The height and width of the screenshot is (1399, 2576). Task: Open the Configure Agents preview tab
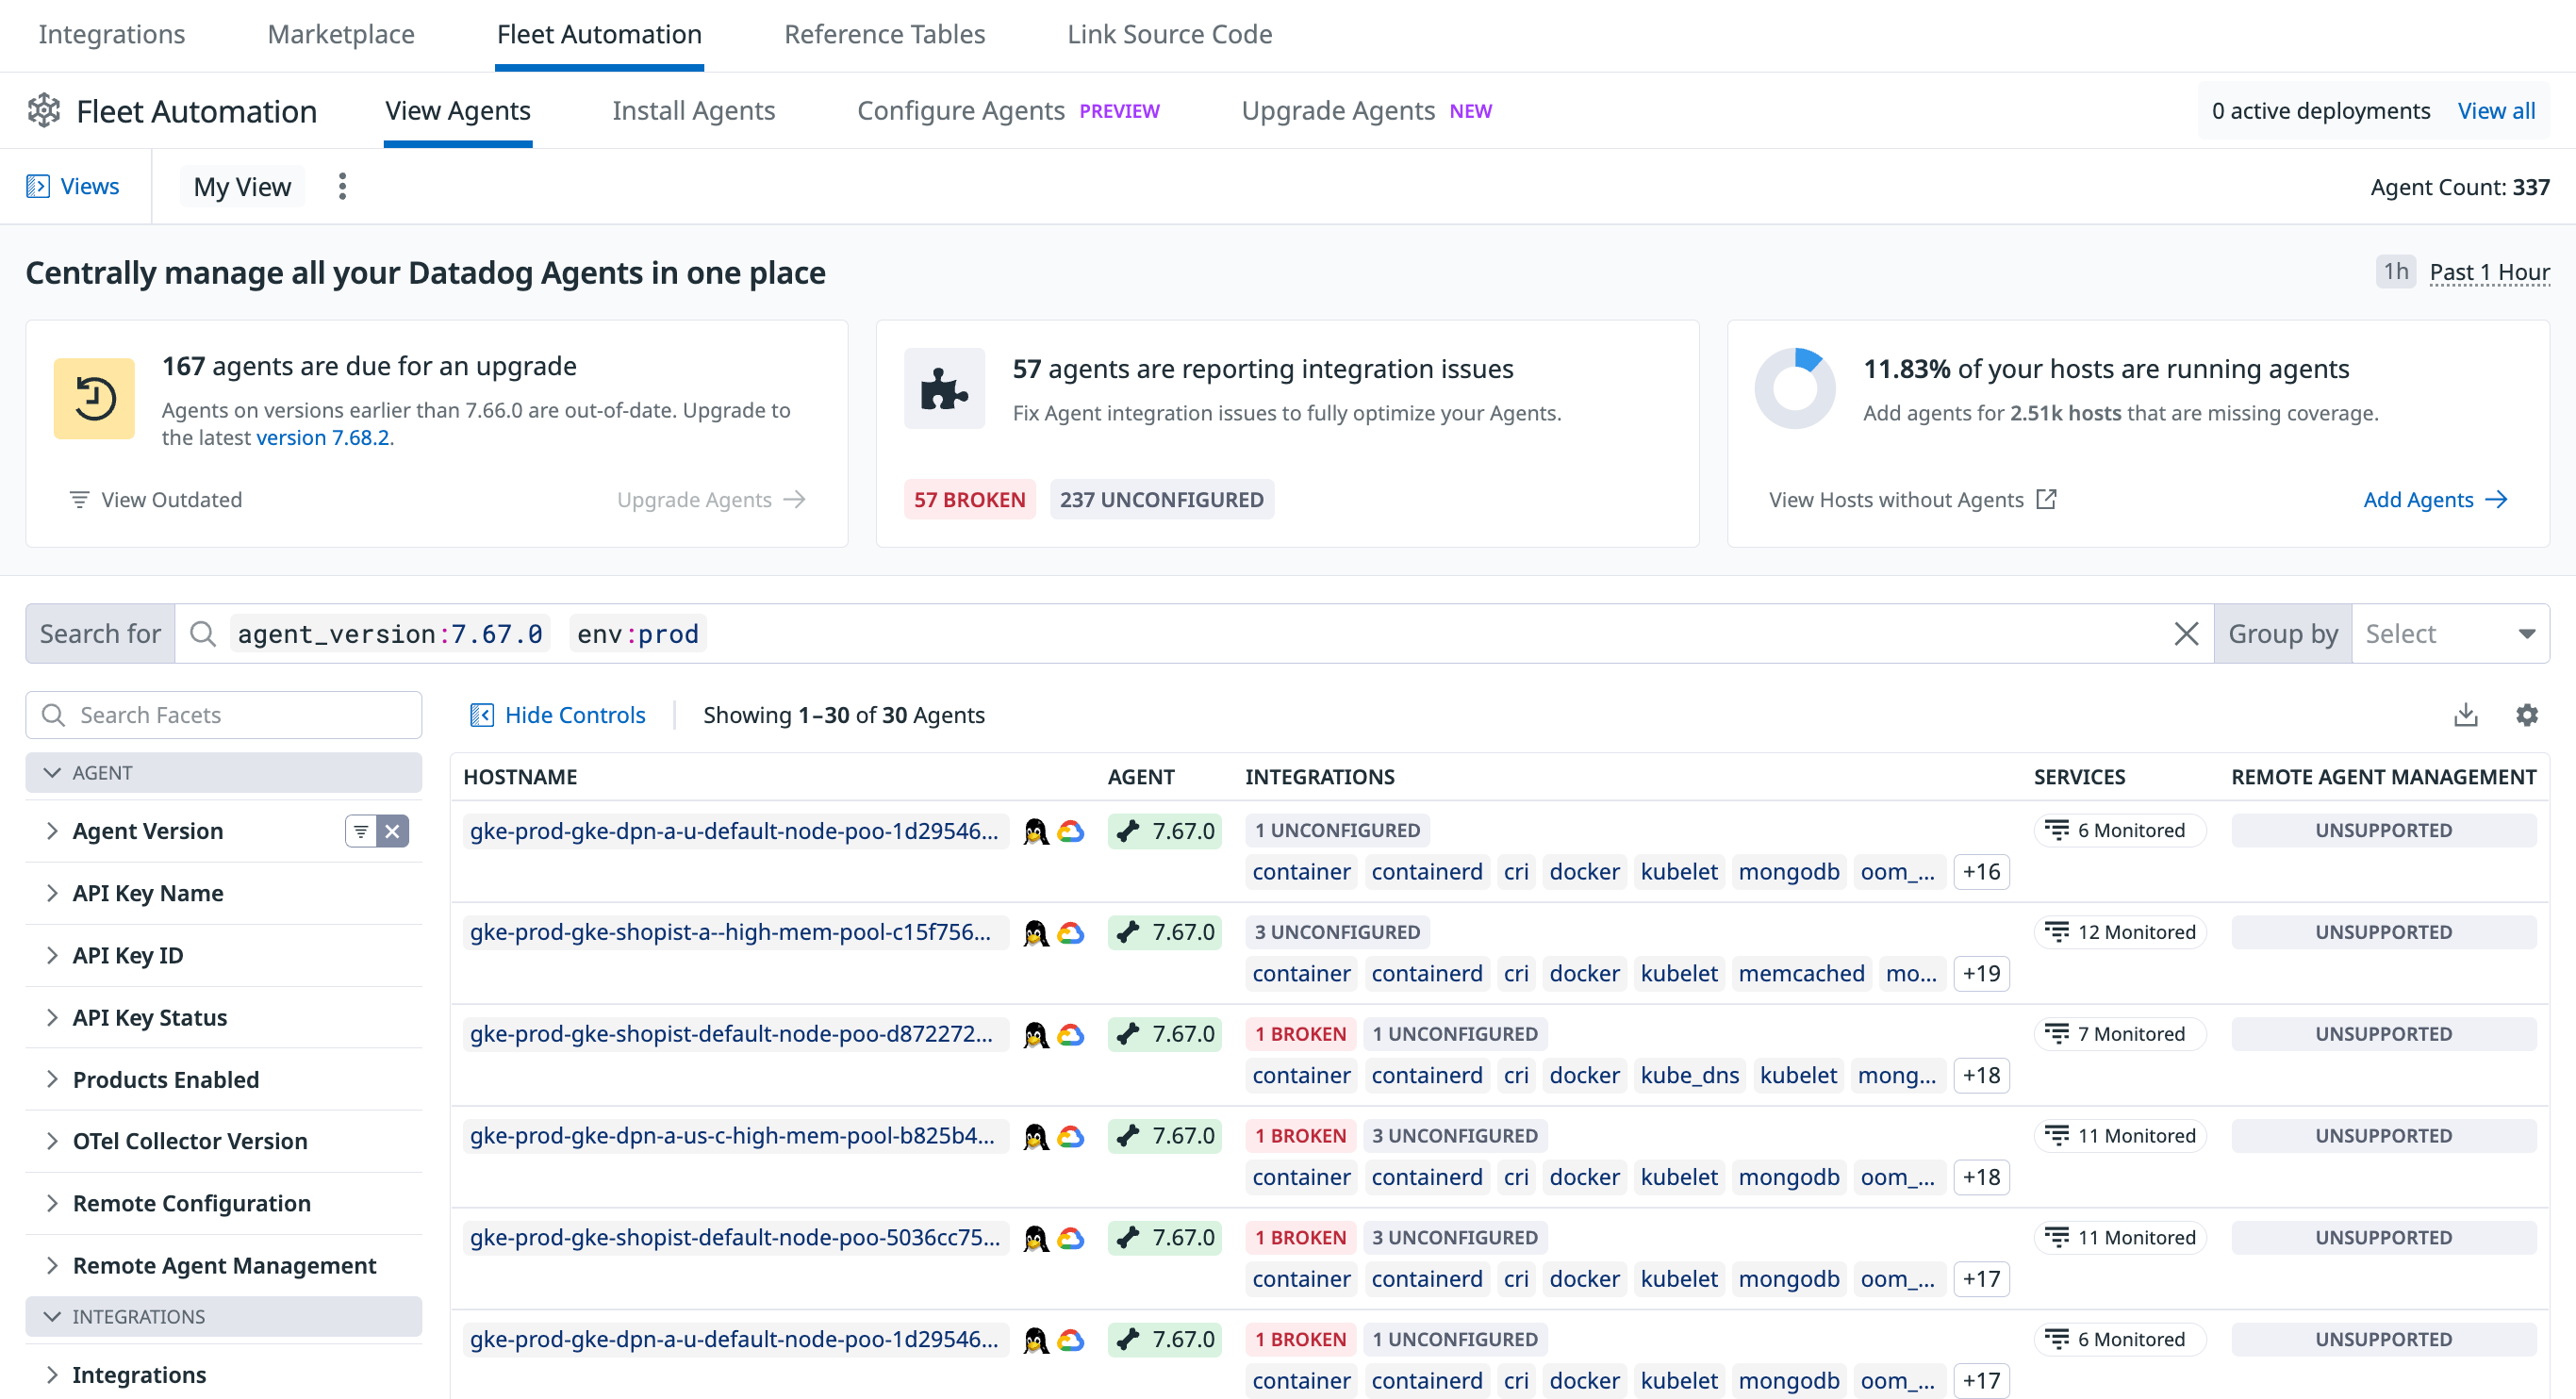point(1008,111)
